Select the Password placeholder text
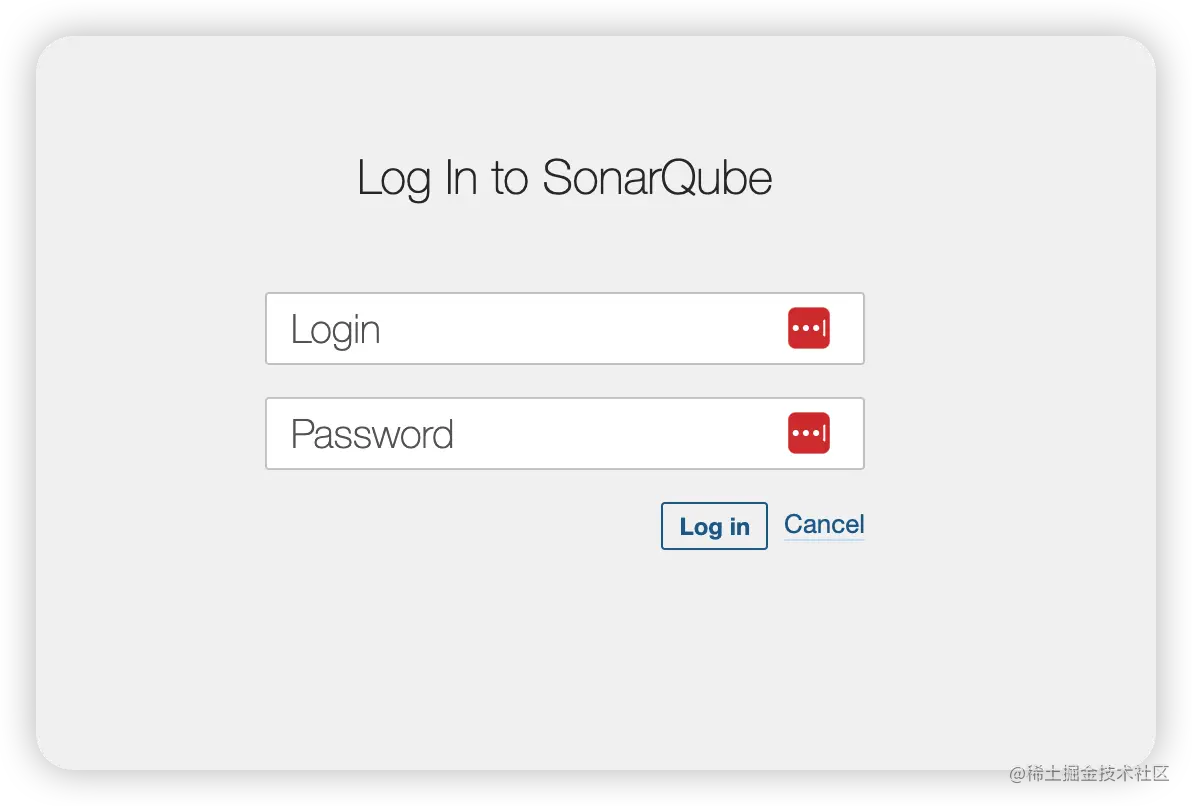Viewport: 1192px width, 806px height. 371,433
